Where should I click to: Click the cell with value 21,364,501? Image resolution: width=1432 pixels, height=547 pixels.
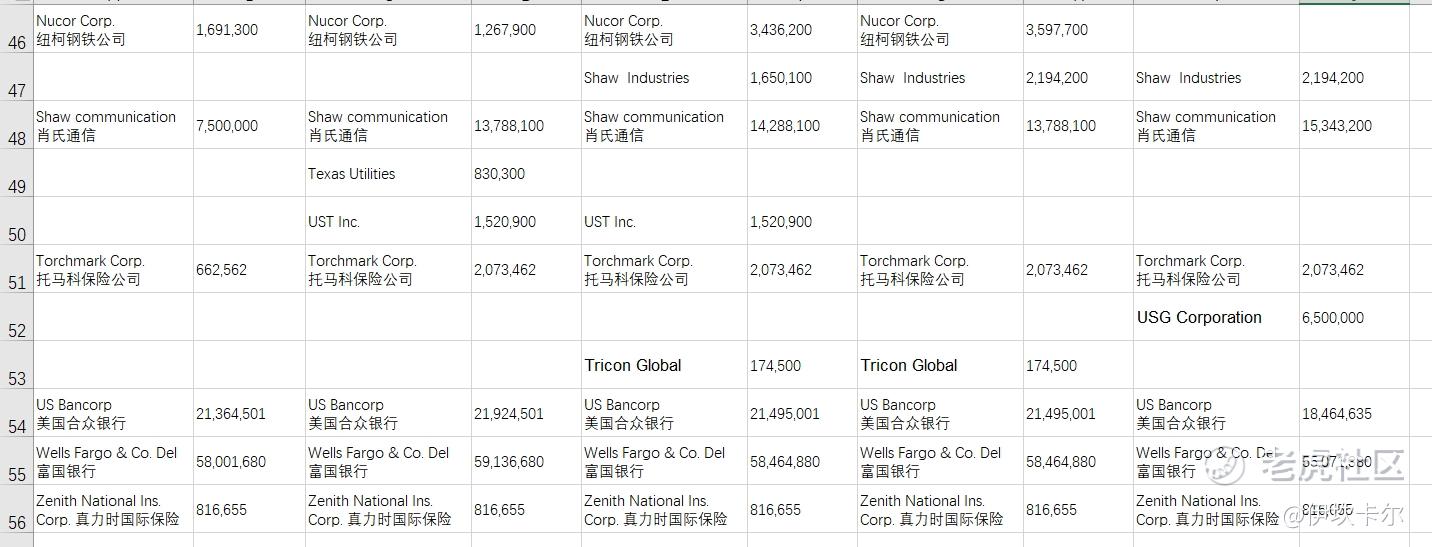pos(248,414)
